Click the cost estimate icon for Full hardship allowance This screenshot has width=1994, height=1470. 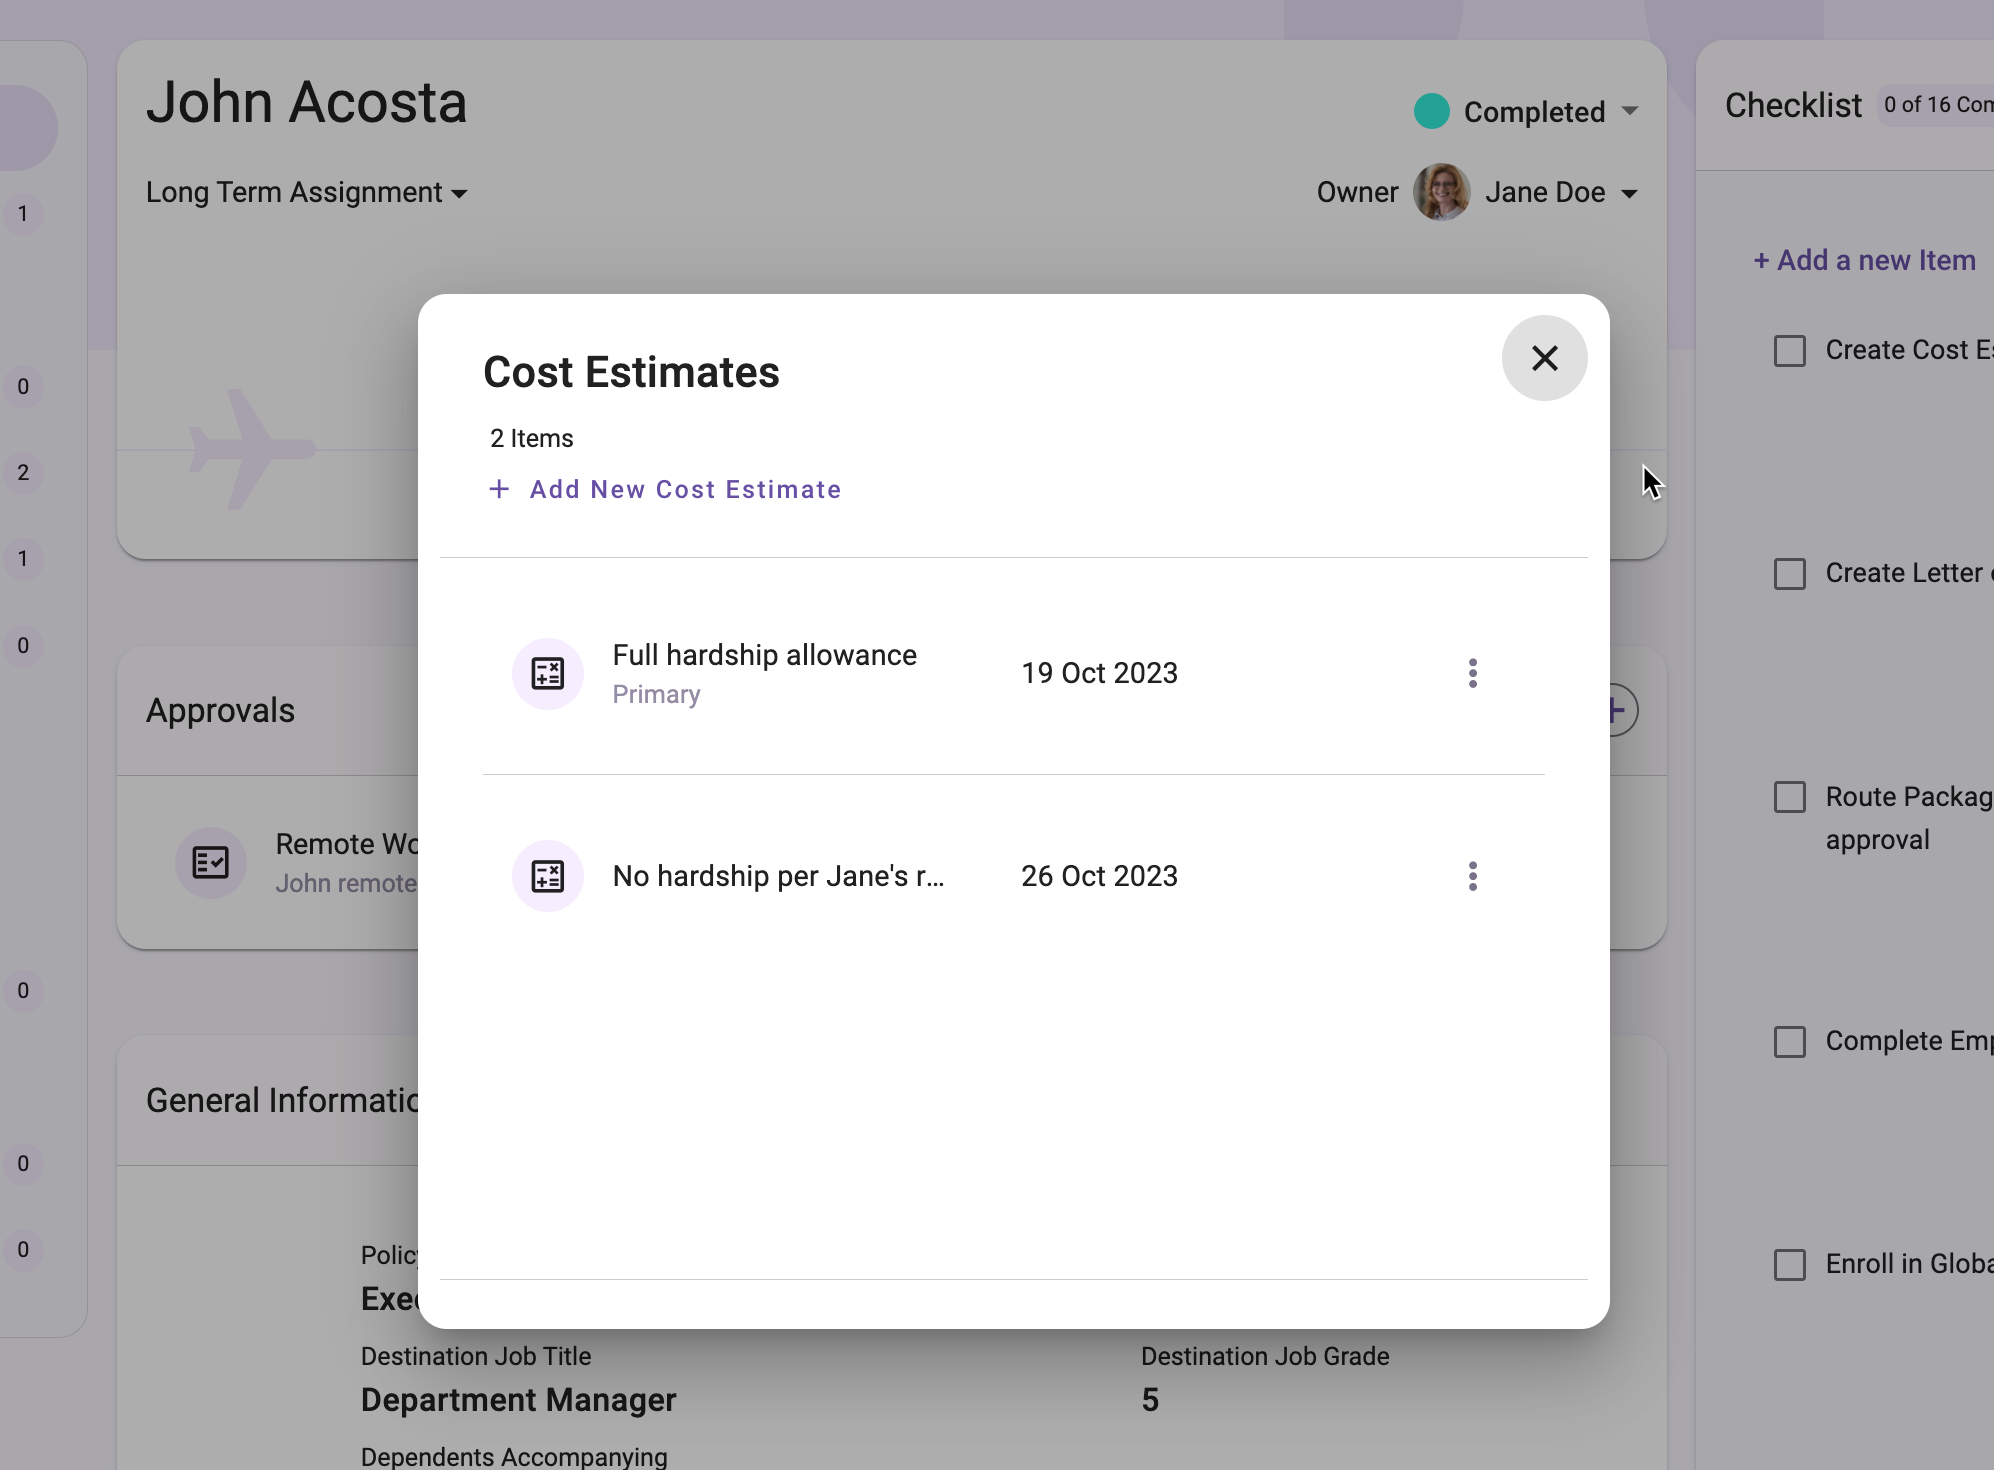546,672
